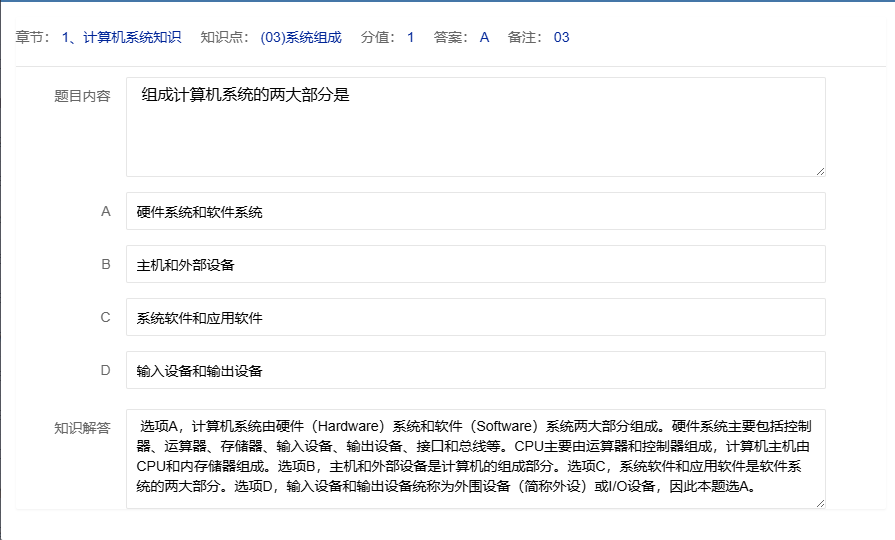
Task: Click option A input field
Action: pos(475,211)
